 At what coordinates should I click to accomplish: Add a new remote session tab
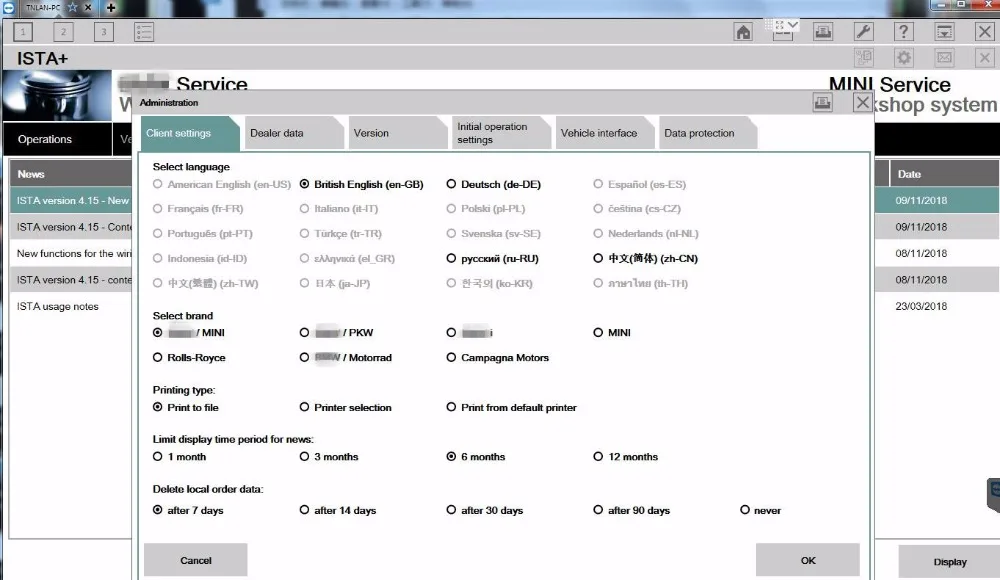[111, 8]
